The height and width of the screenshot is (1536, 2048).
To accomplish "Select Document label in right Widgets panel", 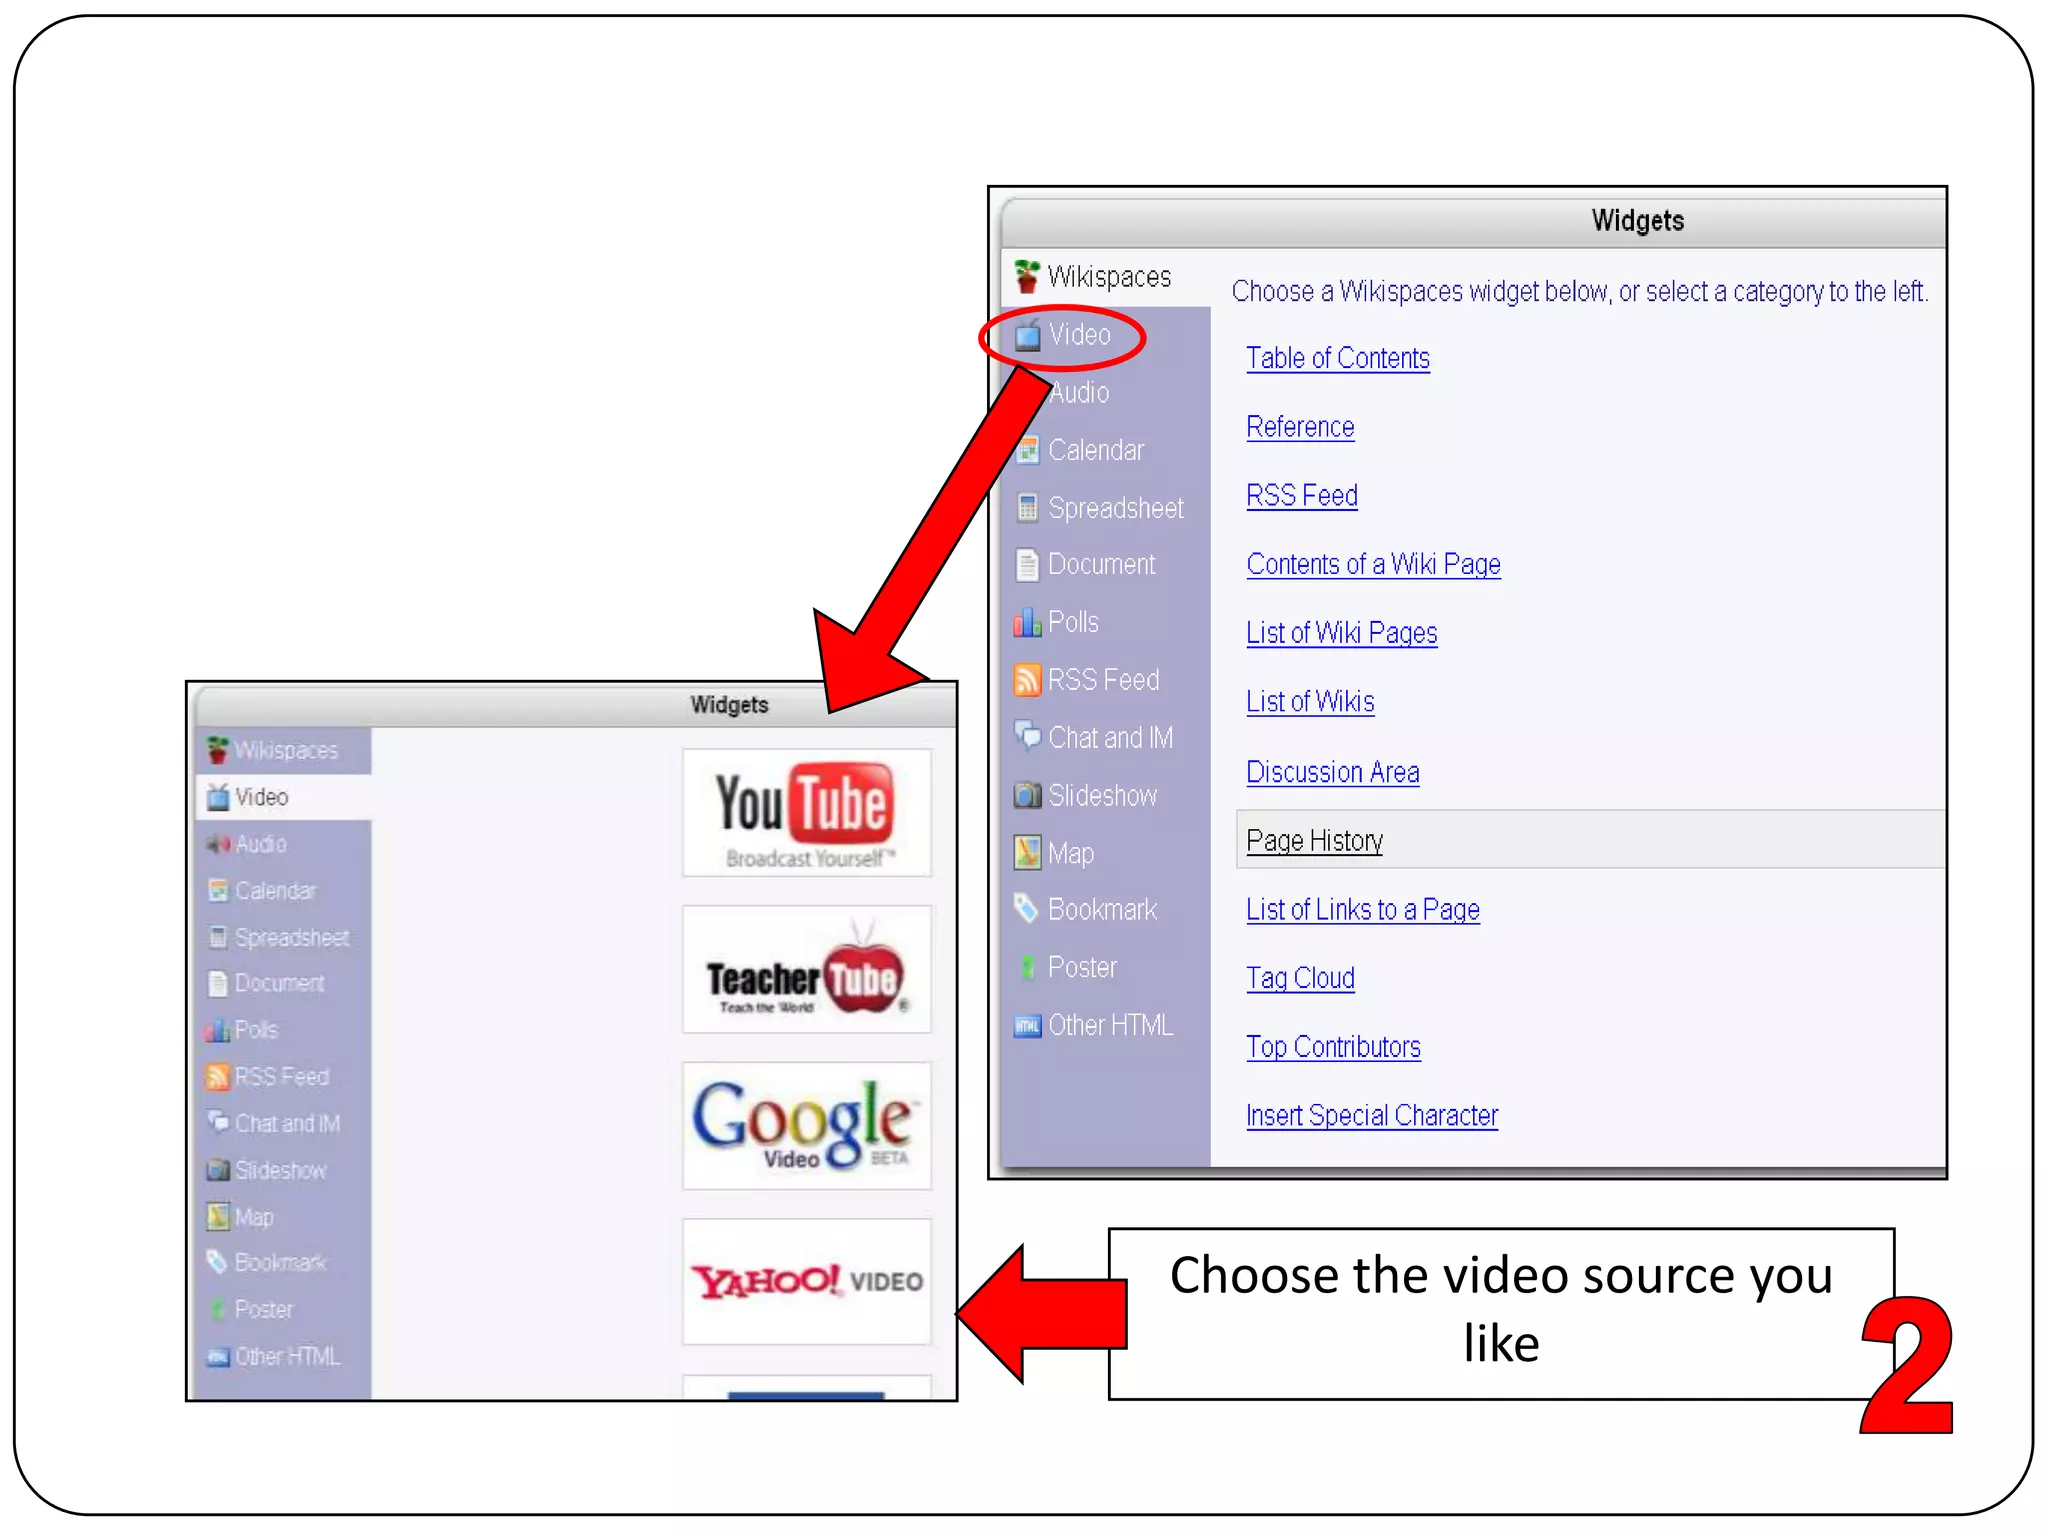I will tap(1101, 565).
